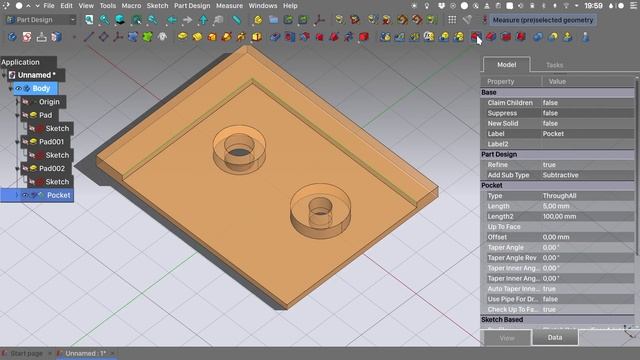
Task: Click the Fit Selection view icon
Action: [x=104, y=20]
